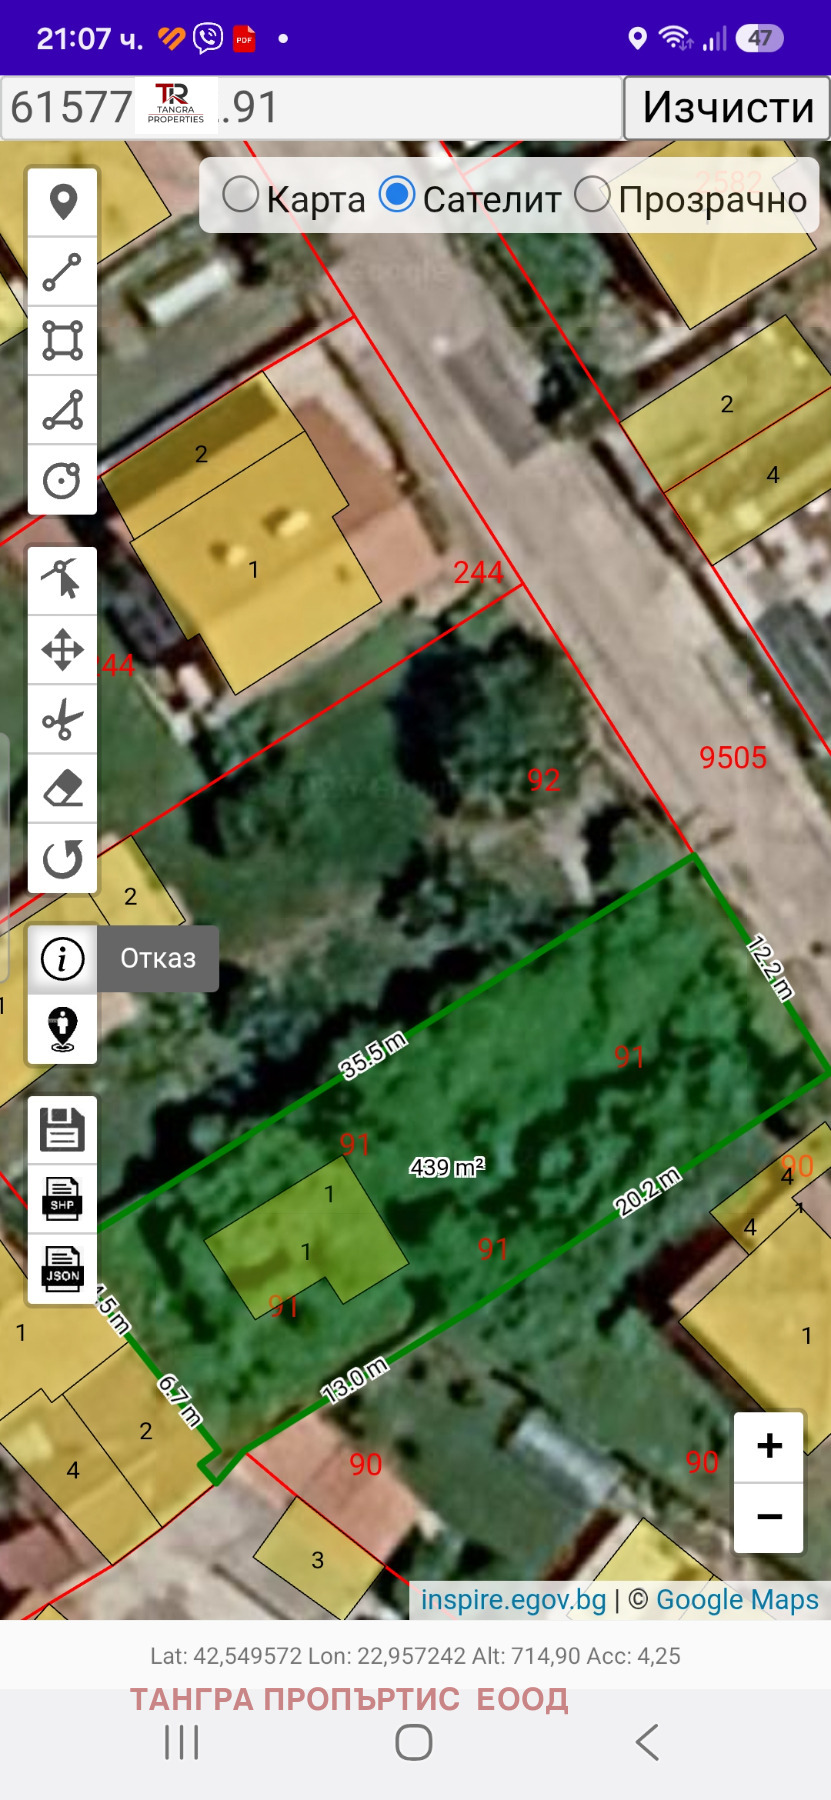Image resolution: width=831 pixels, height=1800 pixels.
Task: Select the line measurement tool
Action: point(62,272)
